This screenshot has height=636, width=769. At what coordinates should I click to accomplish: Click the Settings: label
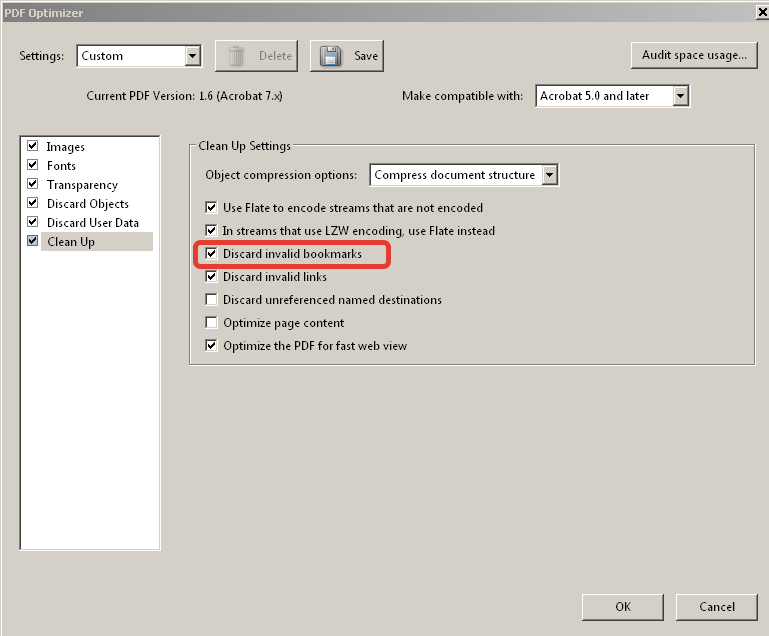coord(42,56)
